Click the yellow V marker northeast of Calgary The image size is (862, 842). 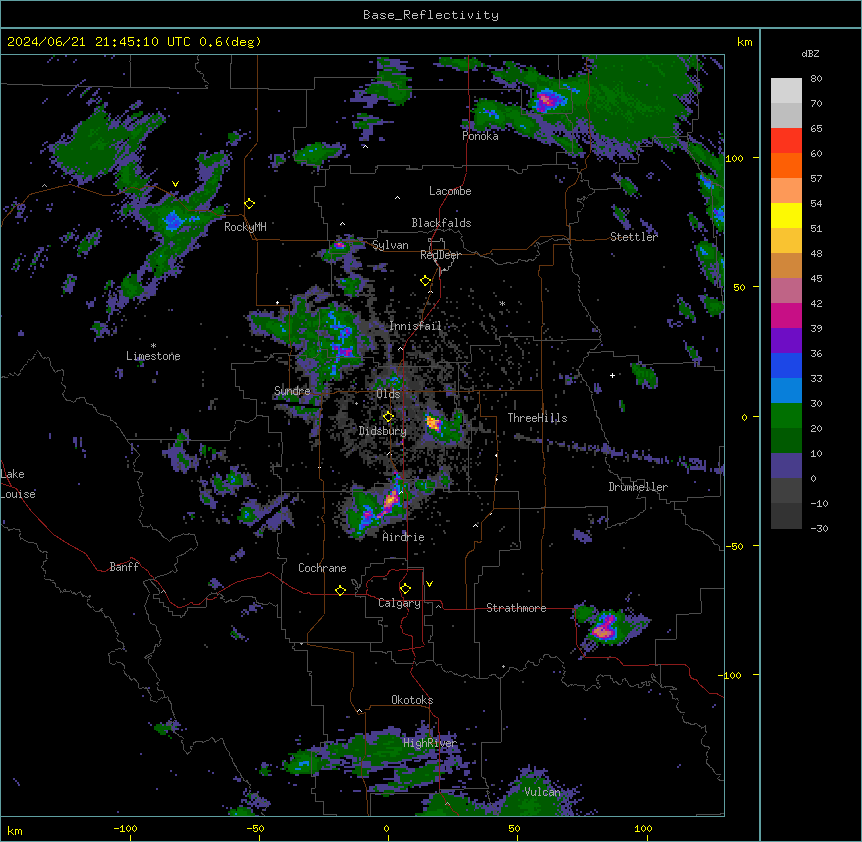429,584
